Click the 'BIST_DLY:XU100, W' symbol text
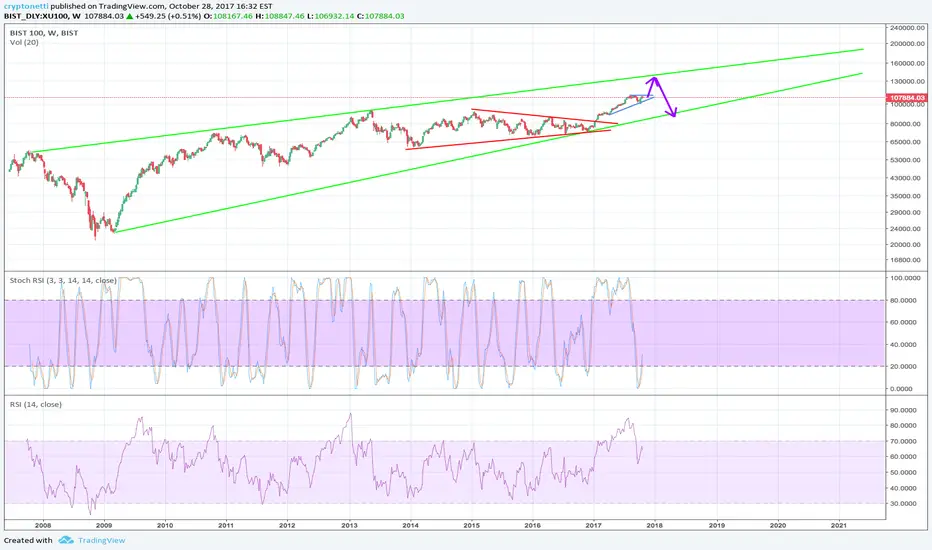The height and width of the screenshot is (550, 932). pos(42,16)
